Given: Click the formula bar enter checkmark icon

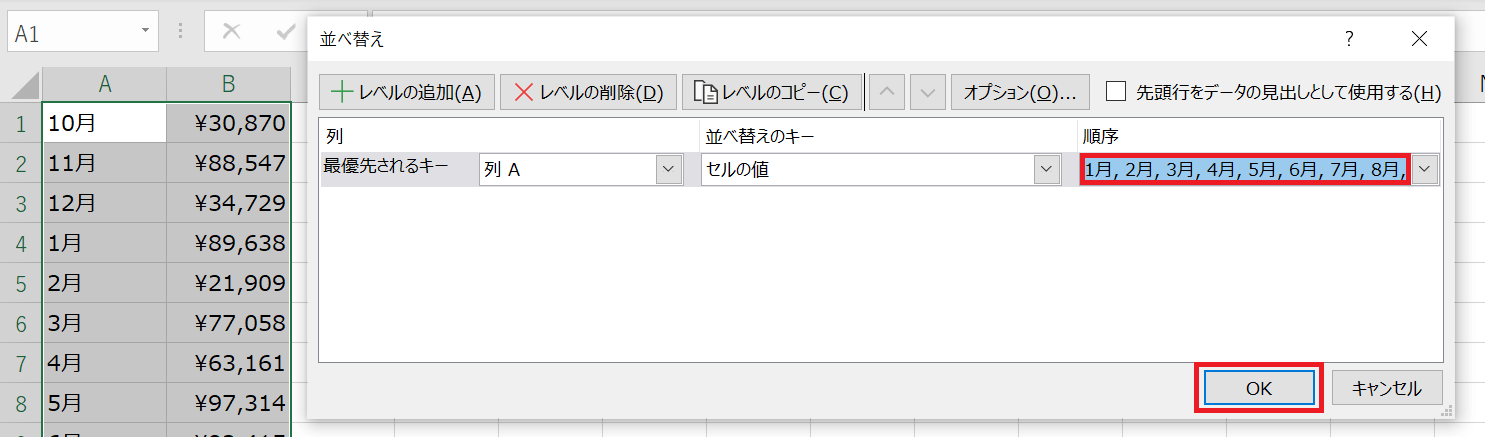Looking at the screenshot, I should point(286,32).
